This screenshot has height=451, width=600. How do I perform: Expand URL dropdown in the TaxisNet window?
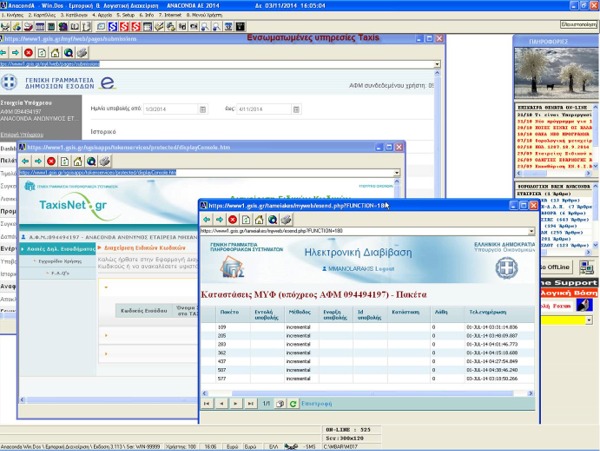(x=397, y=173)
